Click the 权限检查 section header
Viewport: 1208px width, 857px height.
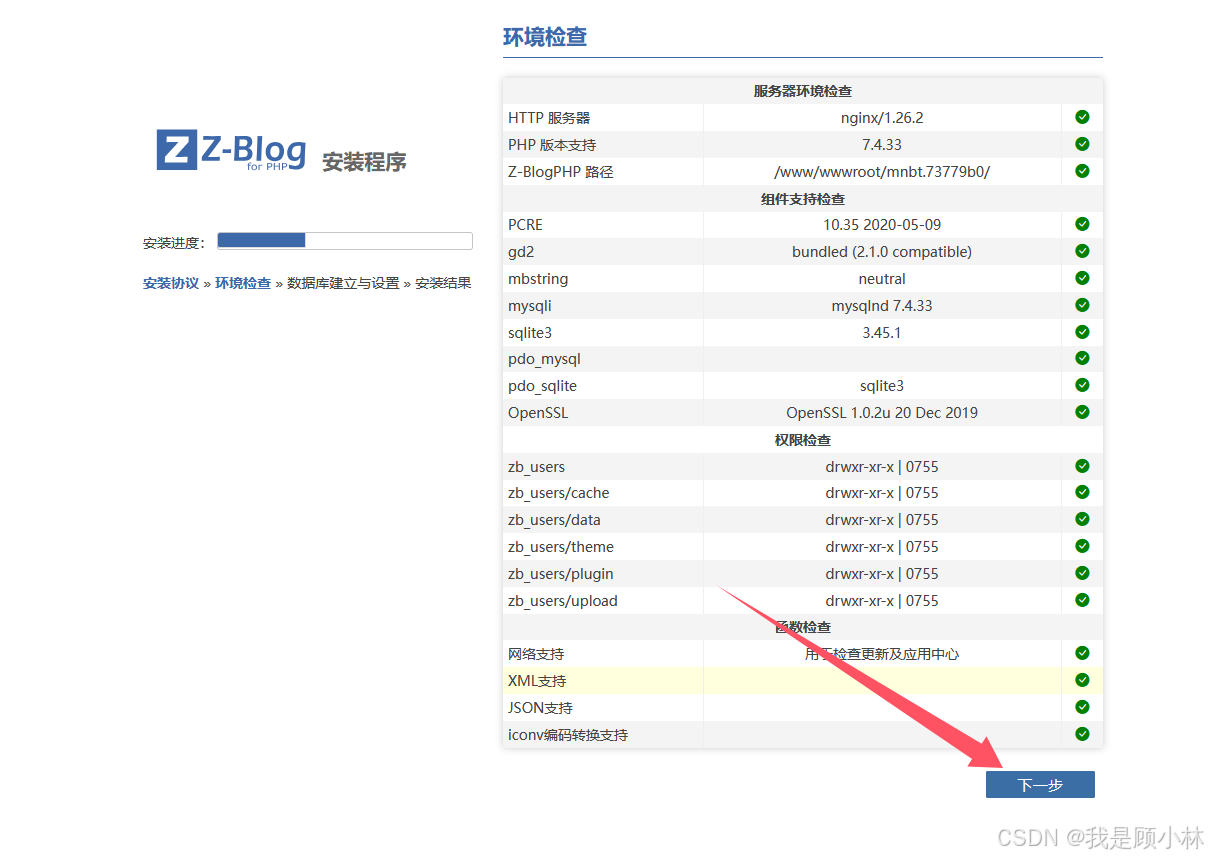pyautogui.click(x=803, y=440)
